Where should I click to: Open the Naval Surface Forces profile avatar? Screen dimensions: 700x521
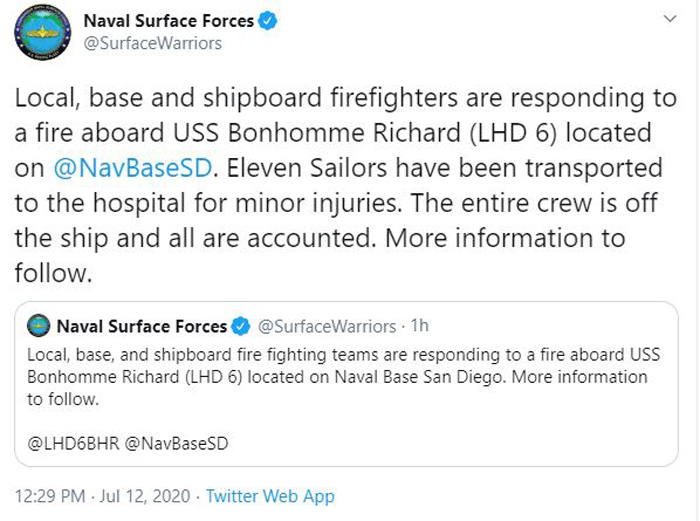point(42,32)
